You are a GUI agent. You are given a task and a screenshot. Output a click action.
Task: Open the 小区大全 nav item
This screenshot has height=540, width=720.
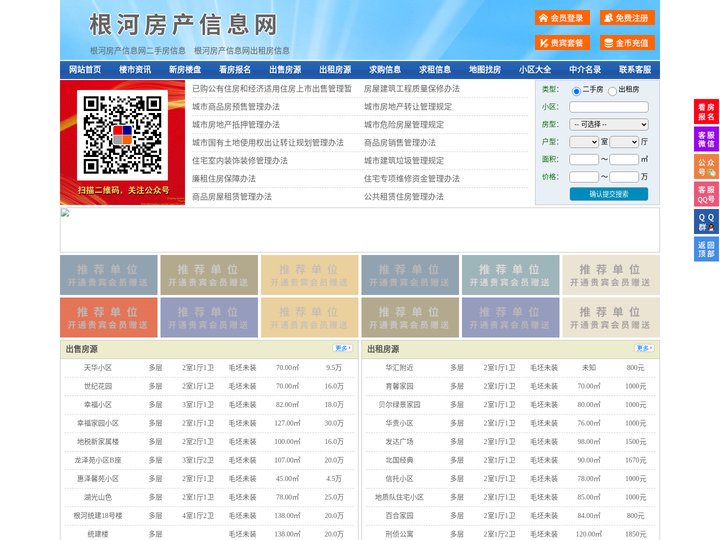535,70
